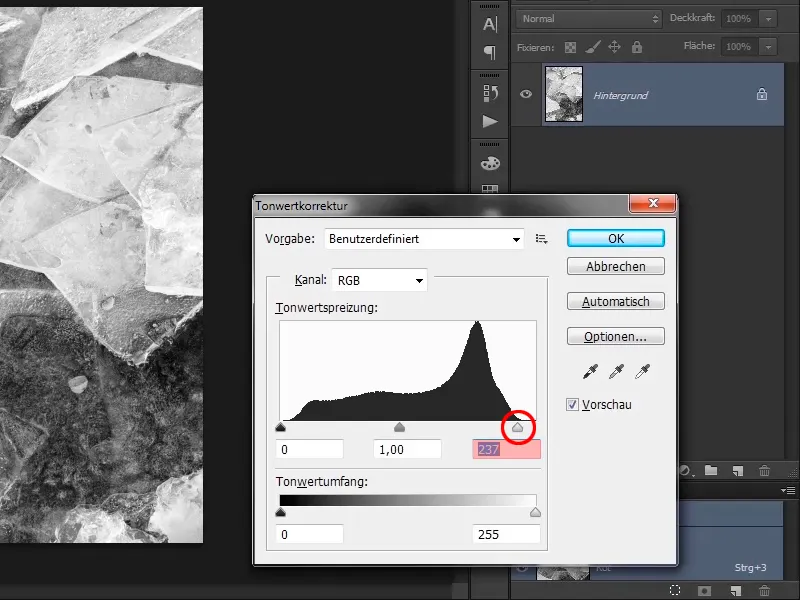Click the white input level slider under histogram
This screenshot has height=600, width=800.
click(x=517, y=427)
